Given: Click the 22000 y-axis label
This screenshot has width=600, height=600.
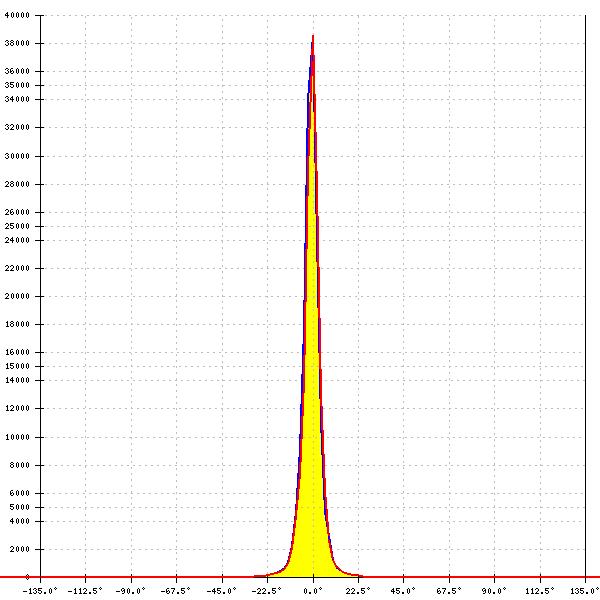Looking at the screenshot, I should click(17, 268).
